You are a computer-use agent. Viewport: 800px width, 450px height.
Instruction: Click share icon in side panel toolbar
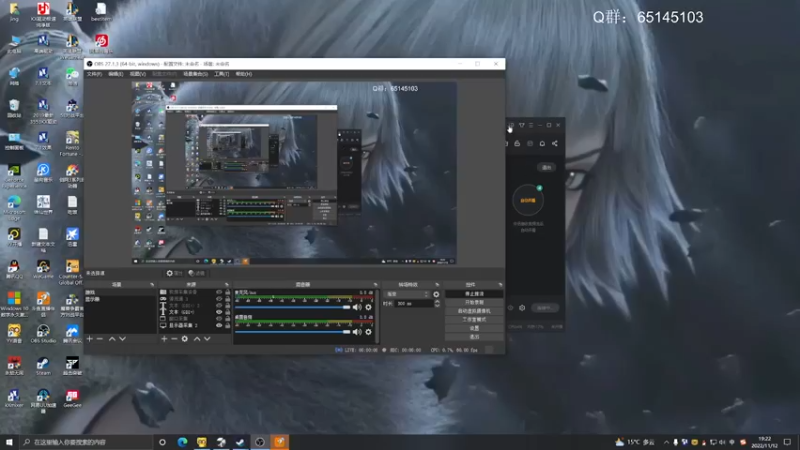(555, 143)
